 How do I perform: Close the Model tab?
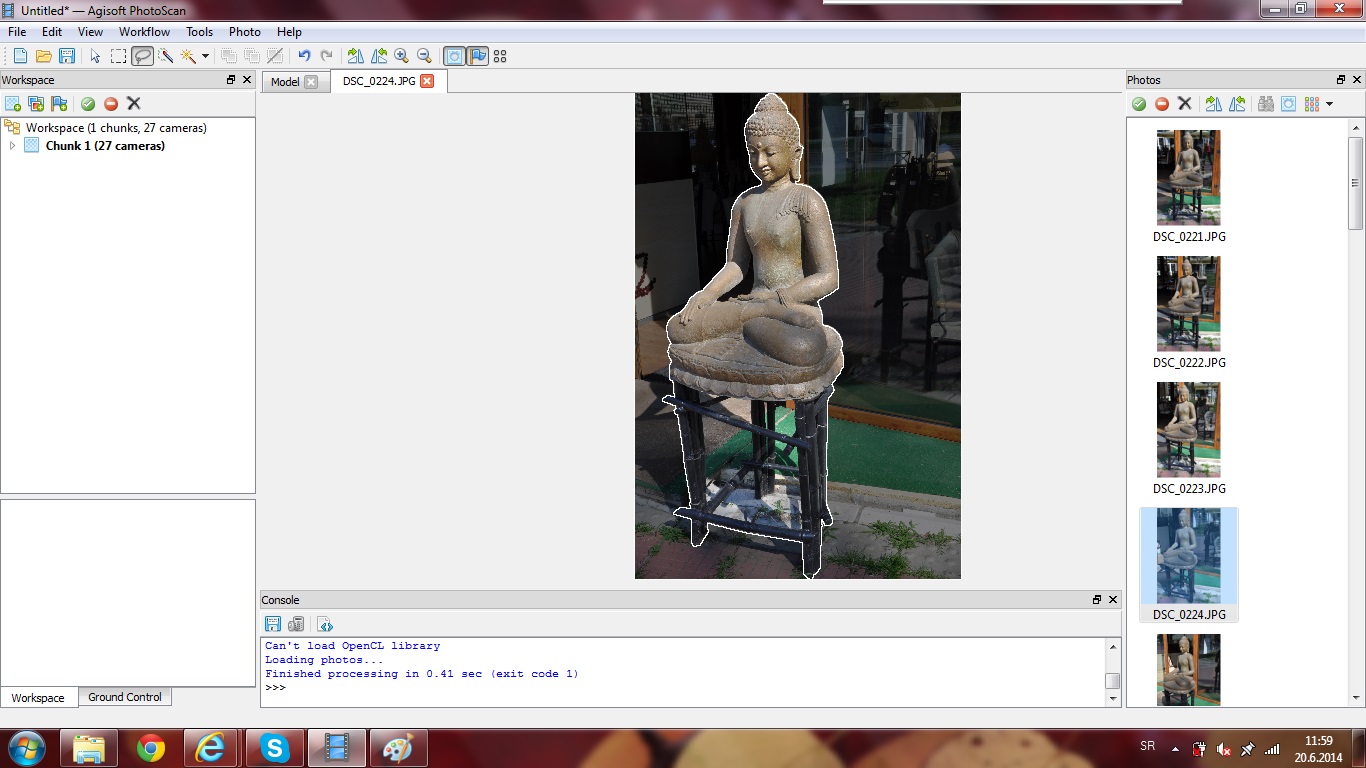click(x=311, y=82)
